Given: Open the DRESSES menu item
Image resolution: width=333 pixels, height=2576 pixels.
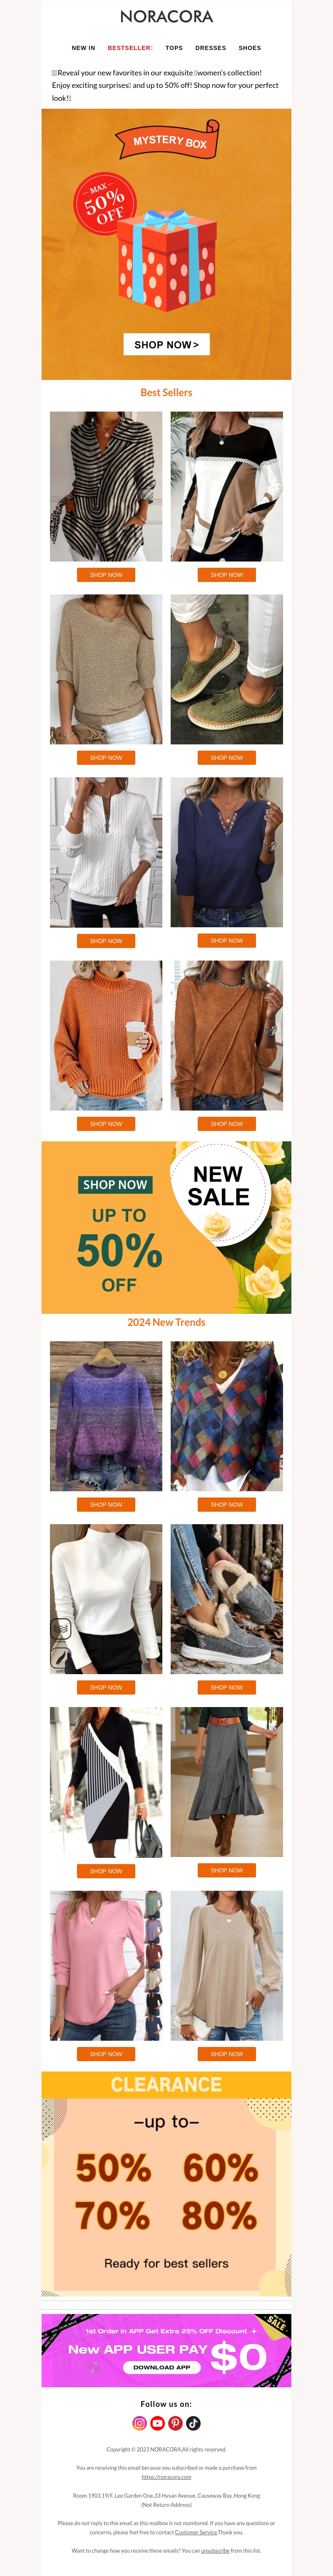Looking at the screenshot, I should point(211,48).
